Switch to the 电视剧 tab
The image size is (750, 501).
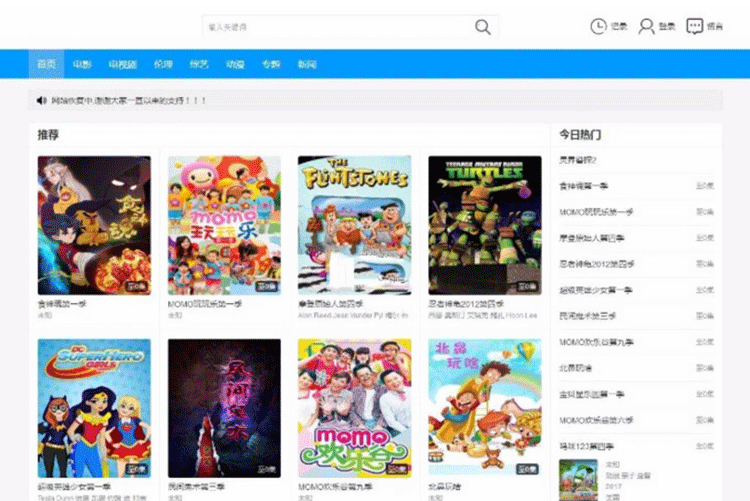tap(122, 64)
